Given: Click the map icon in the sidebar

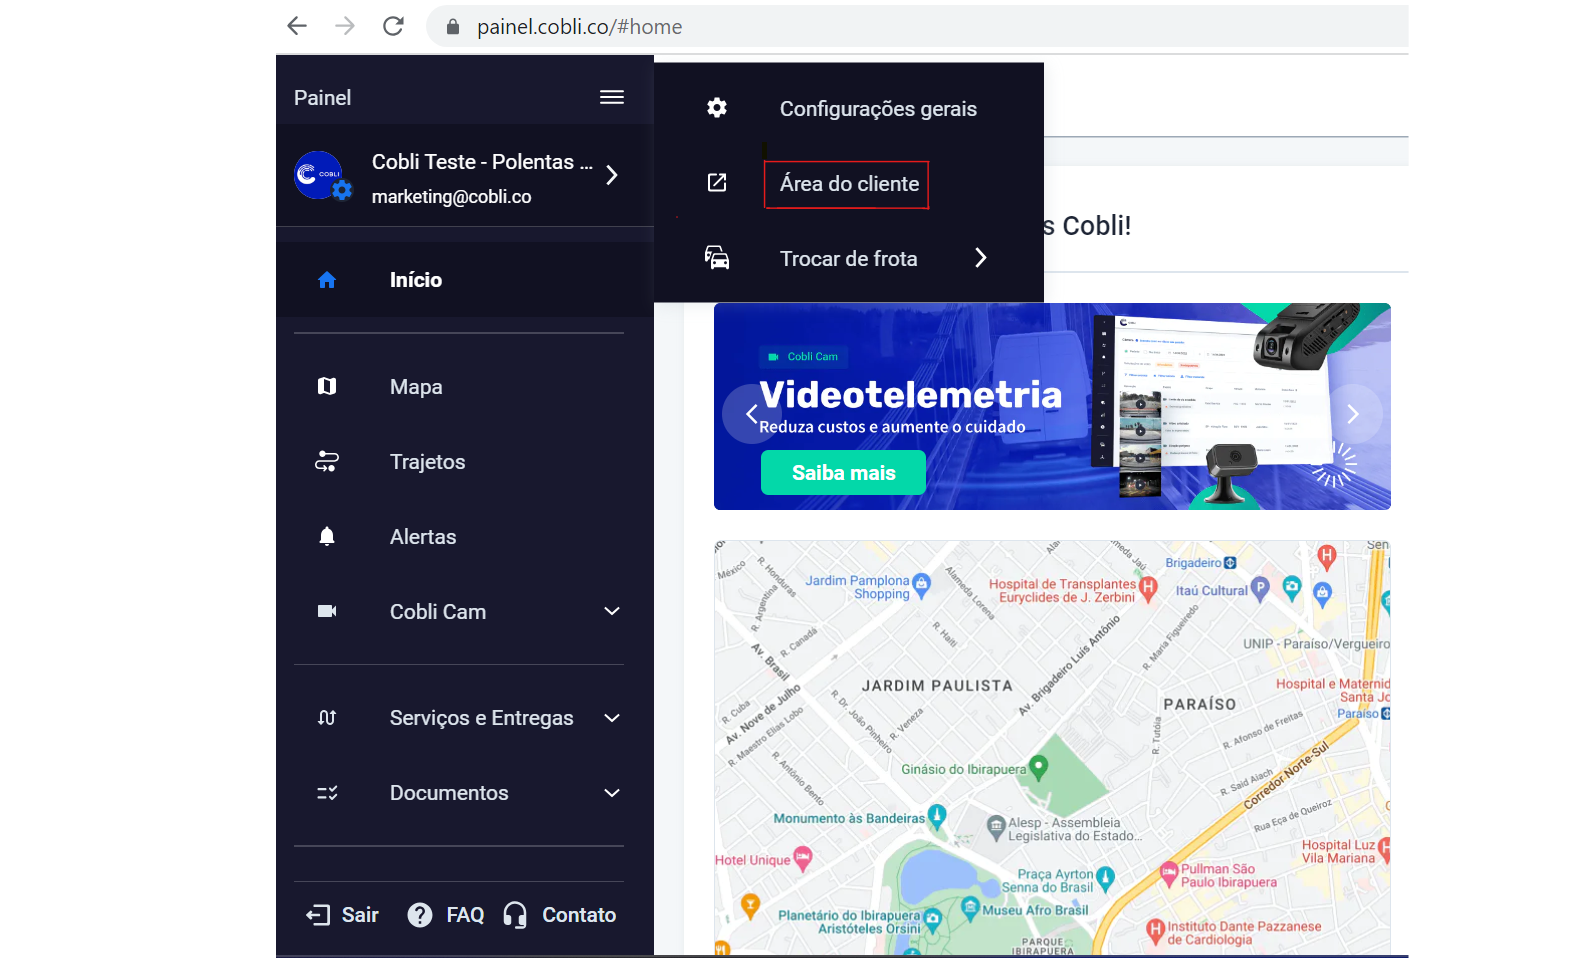Looking at the screenshot, I should (327, 387).
